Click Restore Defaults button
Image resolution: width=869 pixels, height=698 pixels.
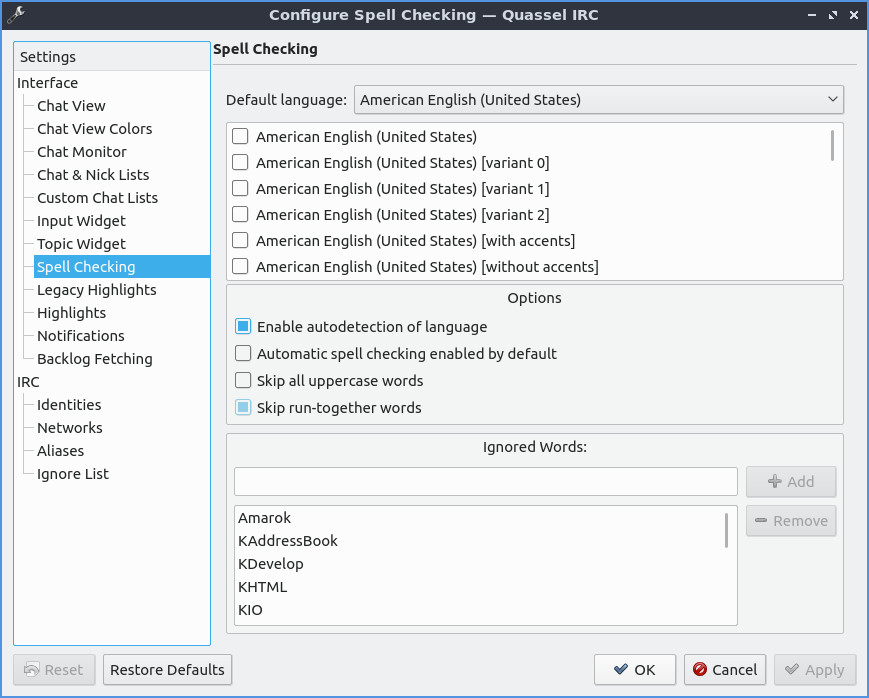click(167, 670)
